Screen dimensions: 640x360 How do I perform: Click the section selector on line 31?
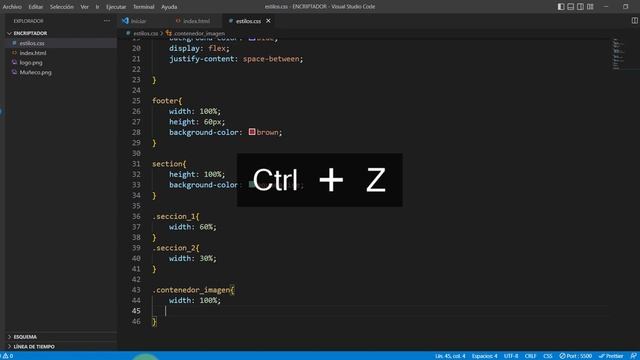point(169,164)
